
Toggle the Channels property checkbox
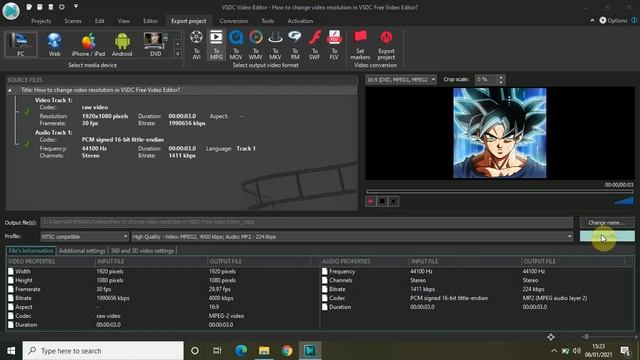325,280
